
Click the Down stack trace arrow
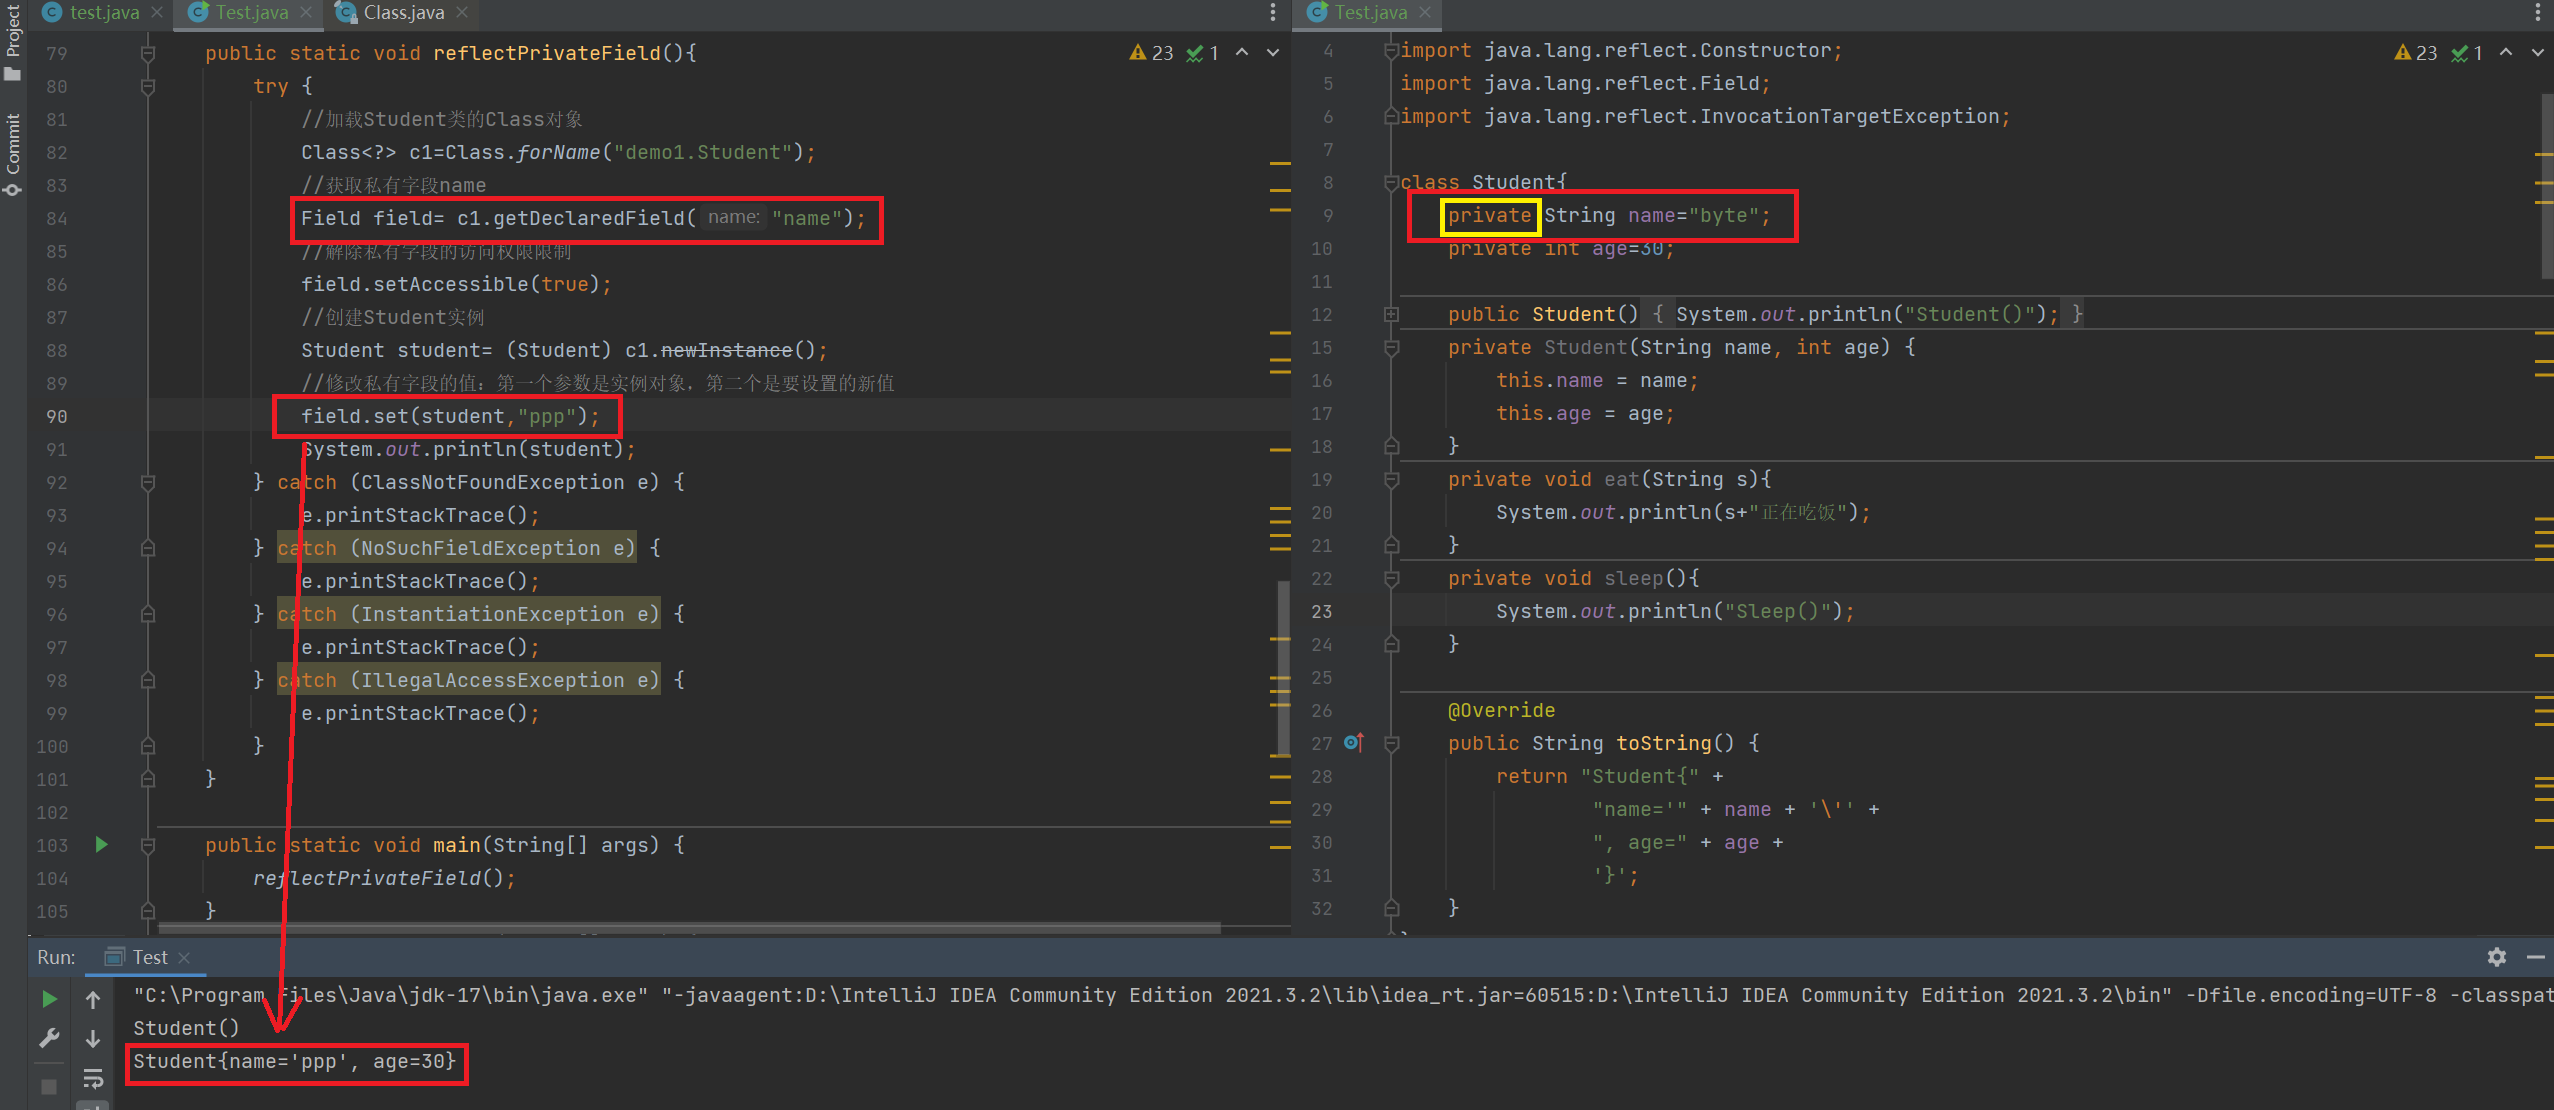coord(93,1039)
